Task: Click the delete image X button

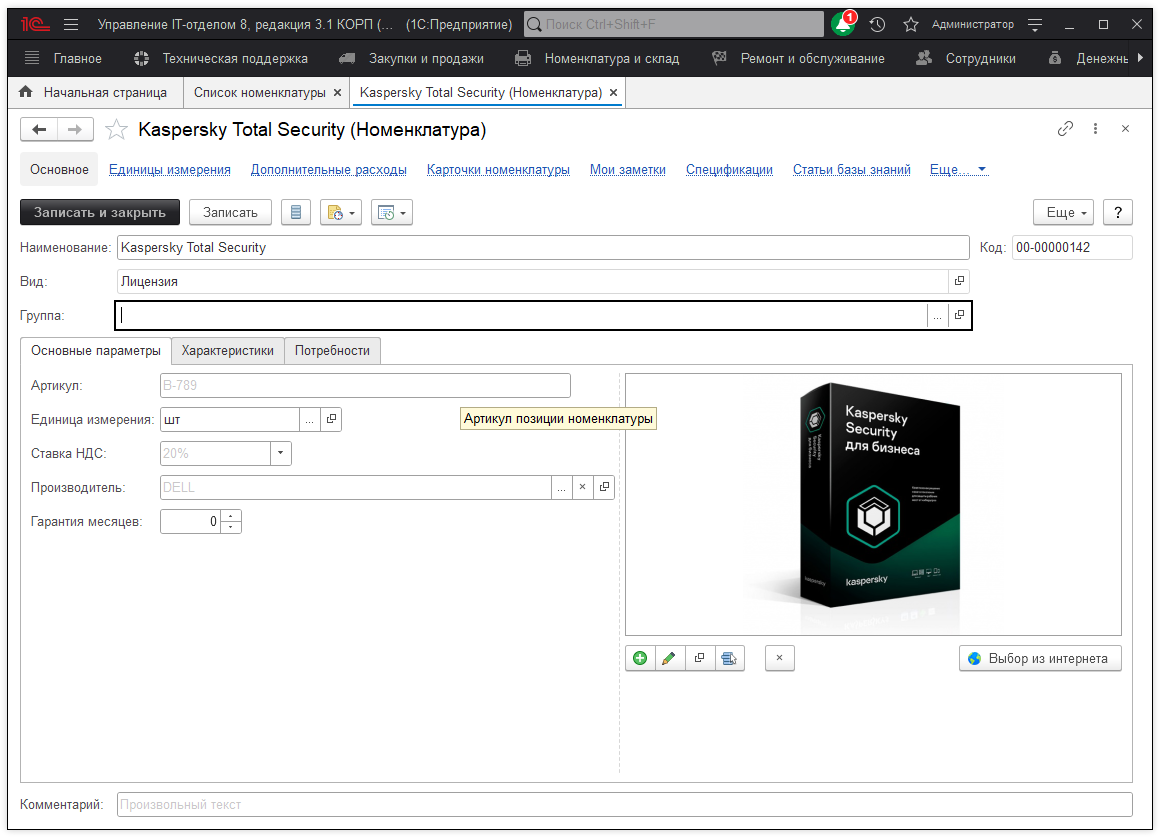Action: point(779,658)
